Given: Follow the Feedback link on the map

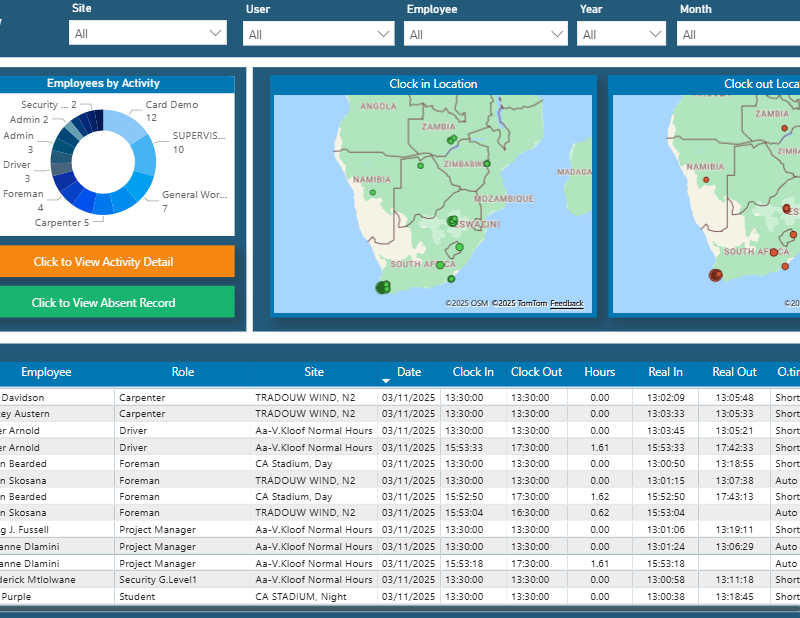Looking at the screenshot, I should pyautogui.click(x=566, y=303).
